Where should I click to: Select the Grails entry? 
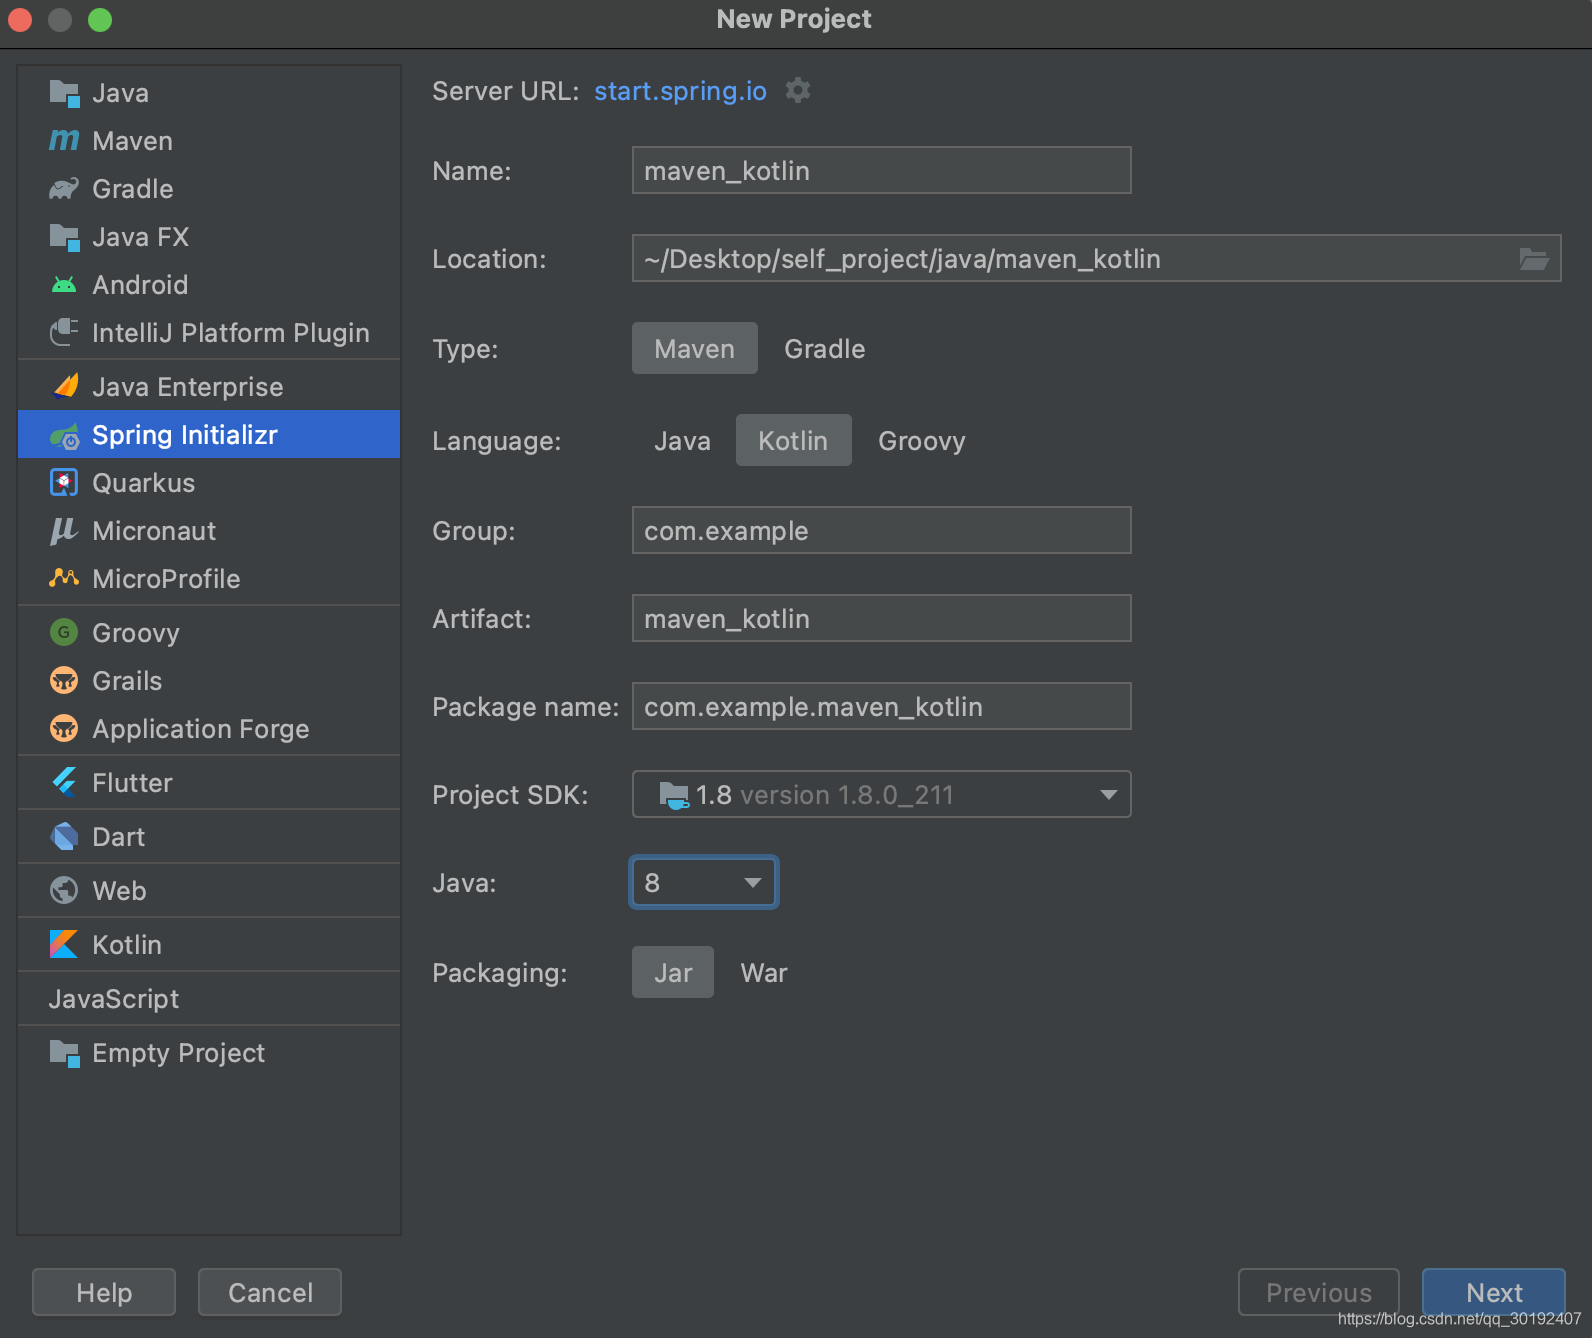[209, 680]
